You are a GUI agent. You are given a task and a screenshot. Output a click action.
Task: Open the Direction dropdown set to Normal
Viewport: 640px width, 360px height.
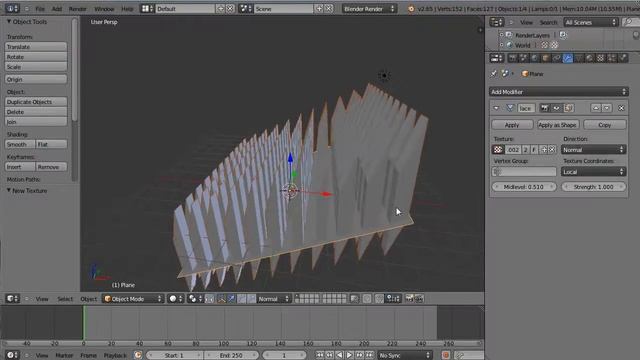point(593,150)
